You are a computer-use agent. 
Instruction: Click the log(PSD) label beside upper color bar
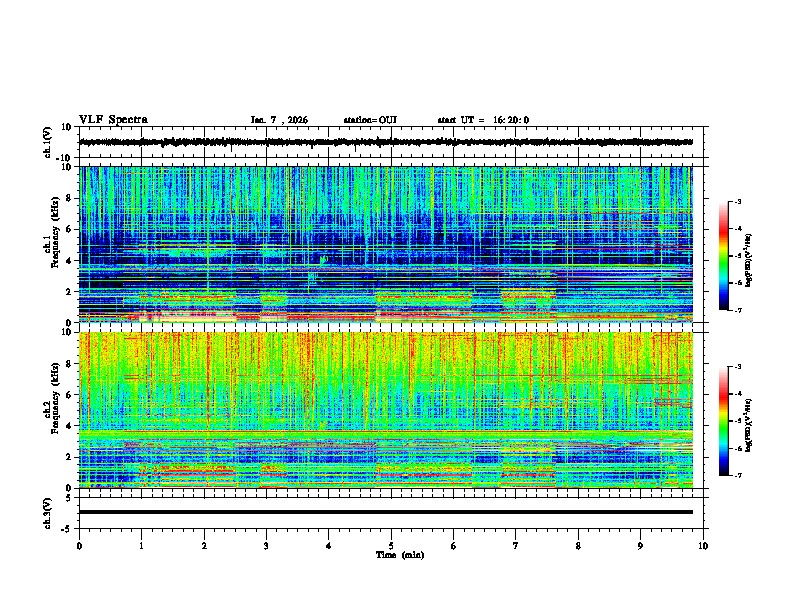(749, 261)
